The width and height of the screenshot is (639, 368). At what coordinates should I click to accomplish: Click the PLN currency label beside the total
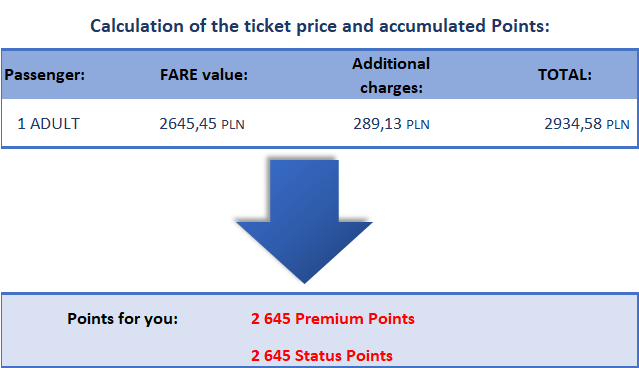click(x=618, y=125)
